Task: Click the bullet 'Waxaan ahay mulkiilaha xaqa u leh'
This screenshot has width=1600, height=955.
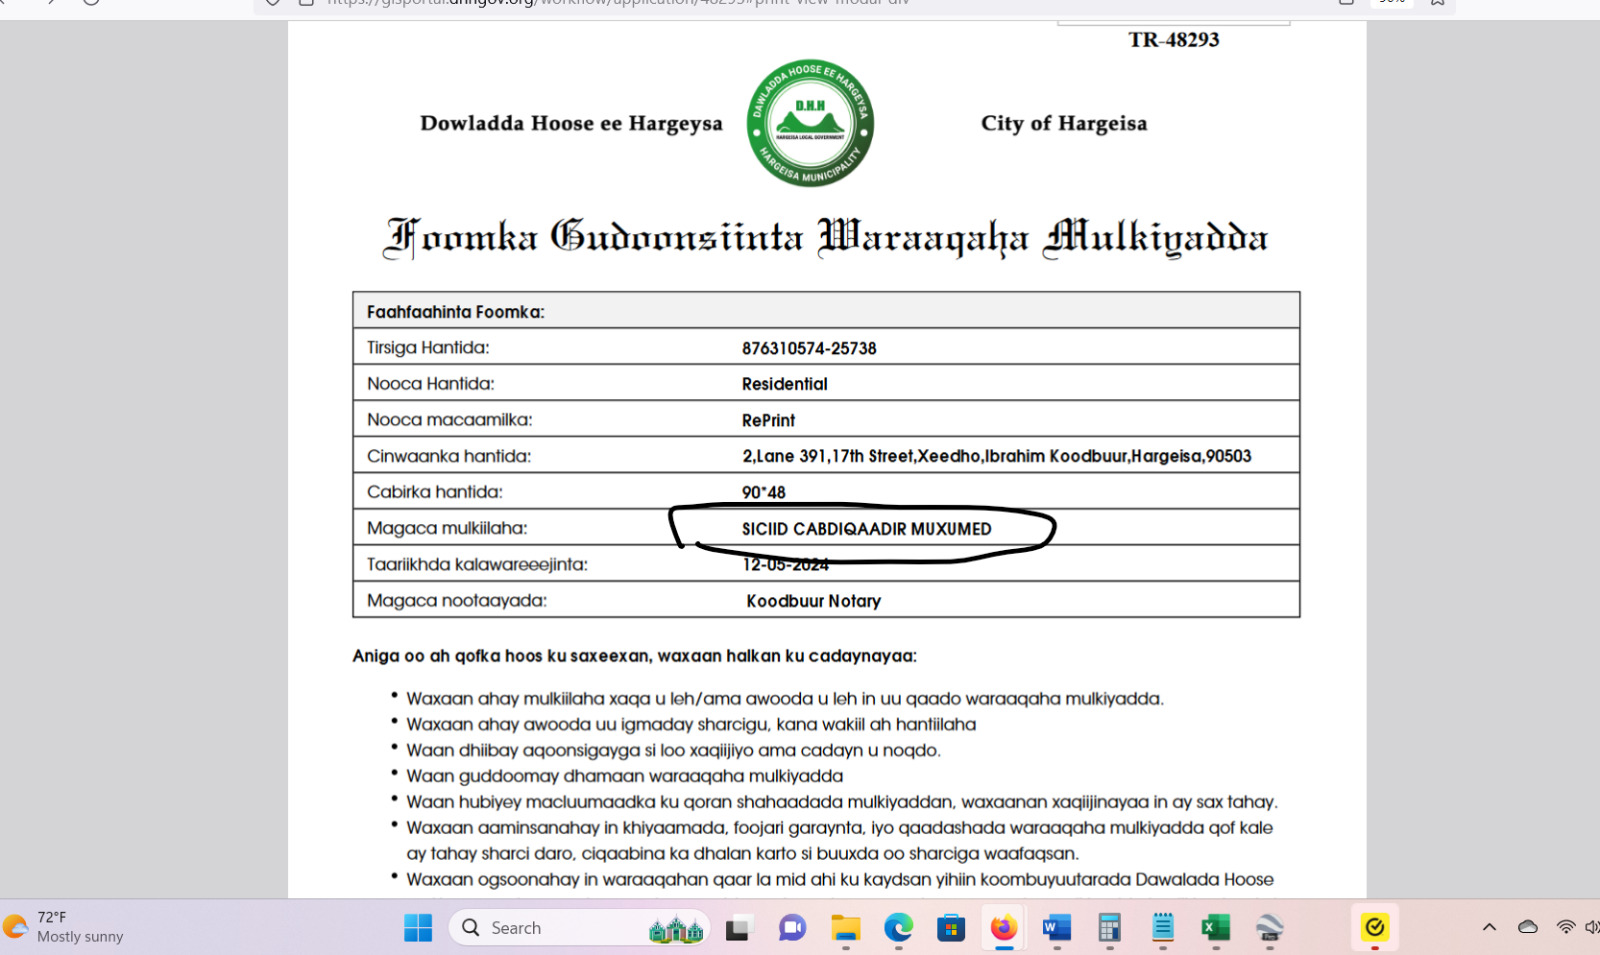Action: pos(785,698)
